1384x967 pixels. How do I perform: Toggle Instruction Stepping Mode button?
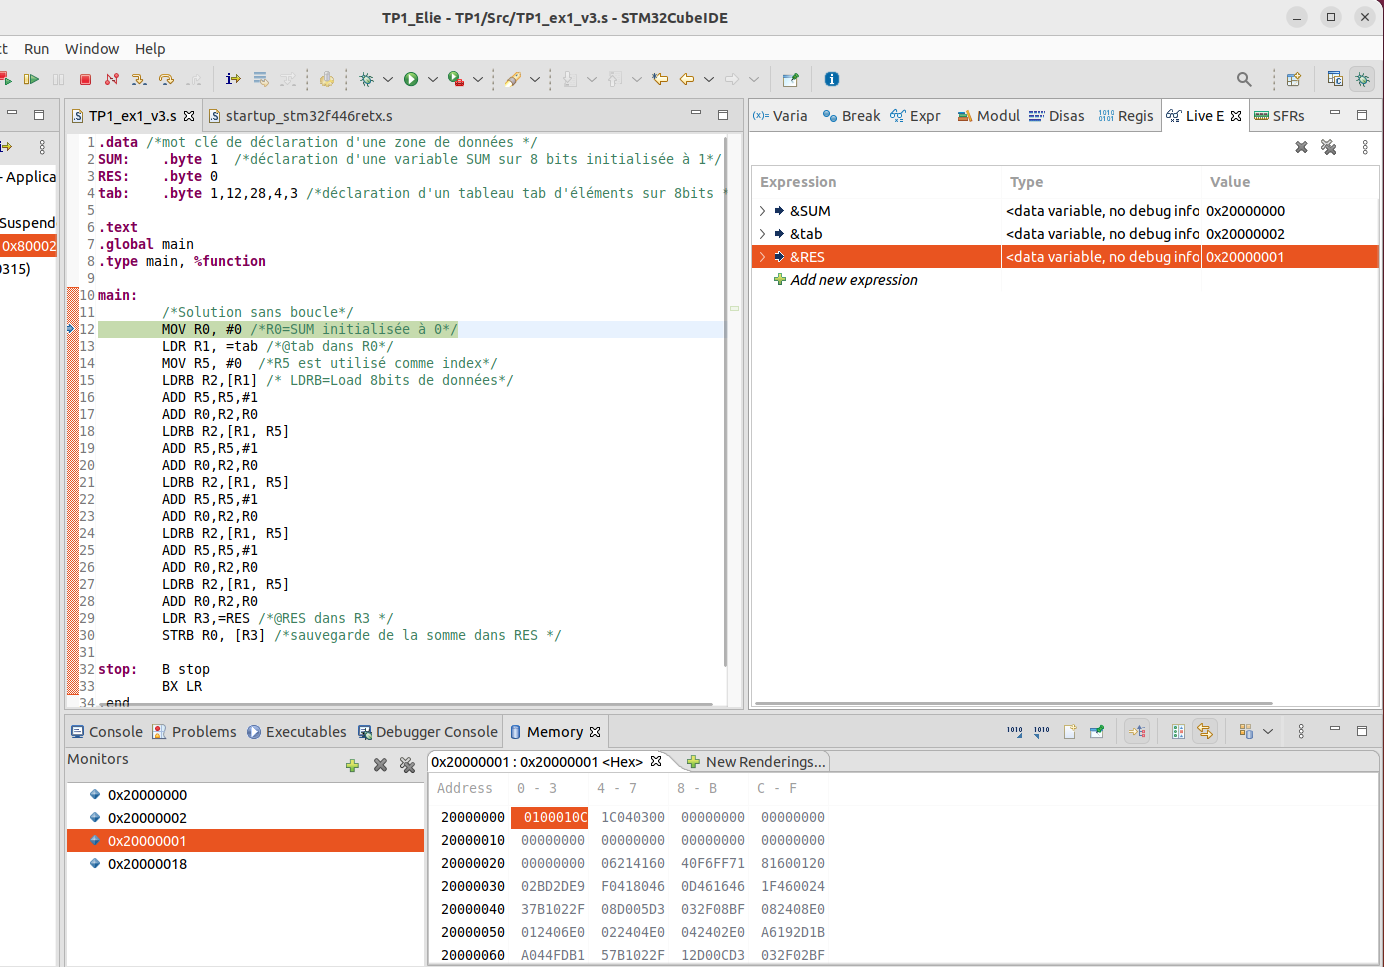[233, 79]
